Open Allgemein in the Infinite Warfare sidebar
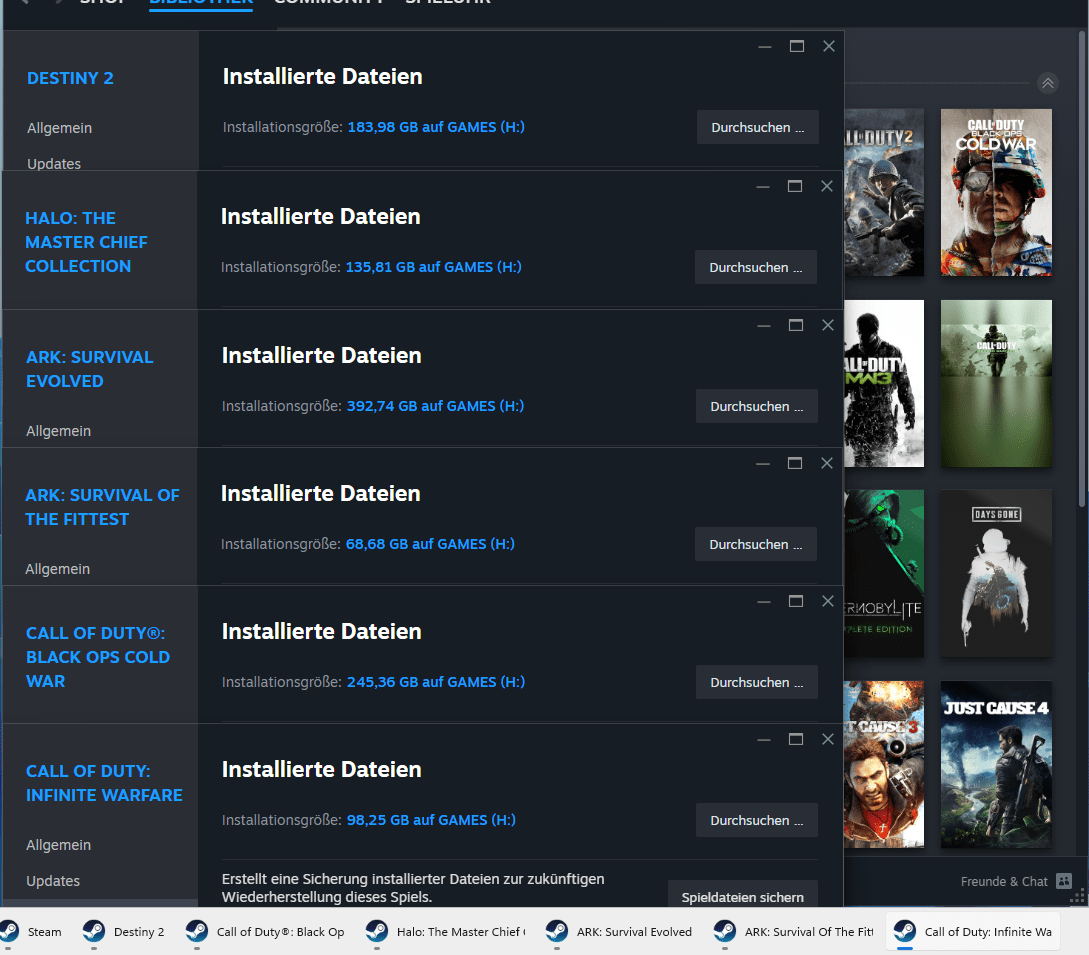The height and width of the screenshot is (955, 1089). (58, 845)
